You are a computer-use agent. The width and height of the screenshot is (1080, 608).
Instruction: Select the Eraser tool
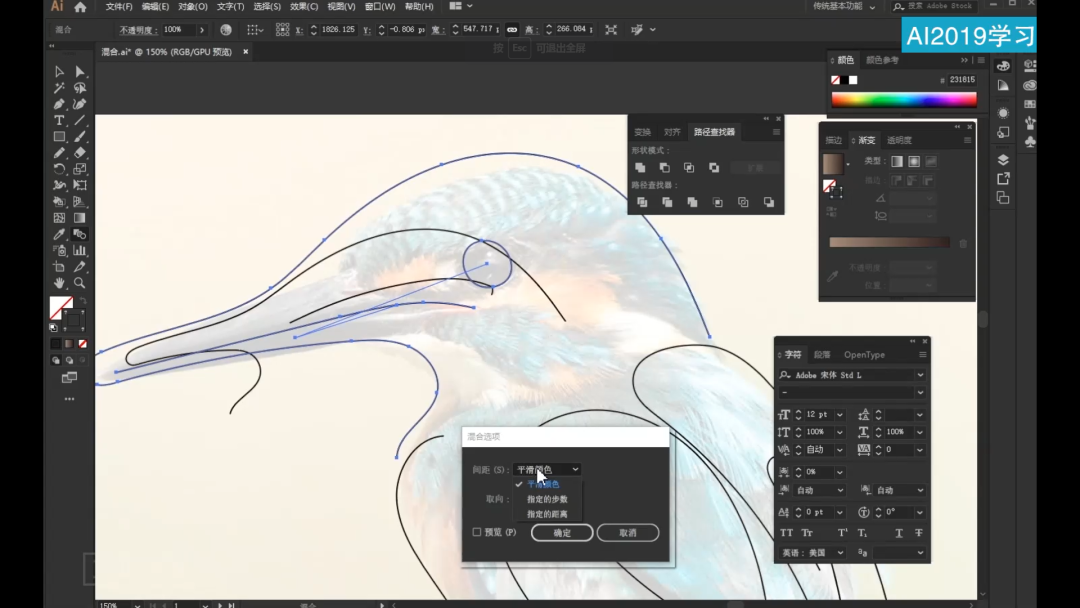(x=80, y=153)
